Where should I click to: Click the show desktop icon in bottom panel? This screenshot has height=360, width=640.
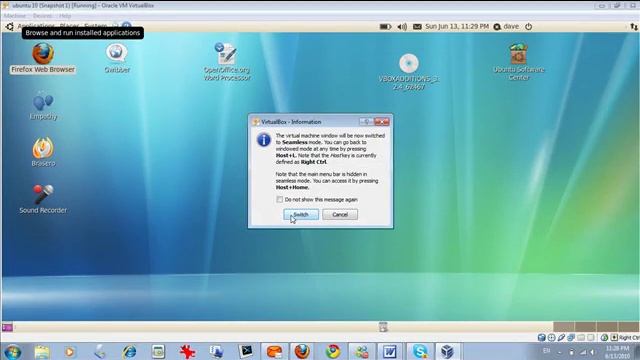tap(7, 327)
